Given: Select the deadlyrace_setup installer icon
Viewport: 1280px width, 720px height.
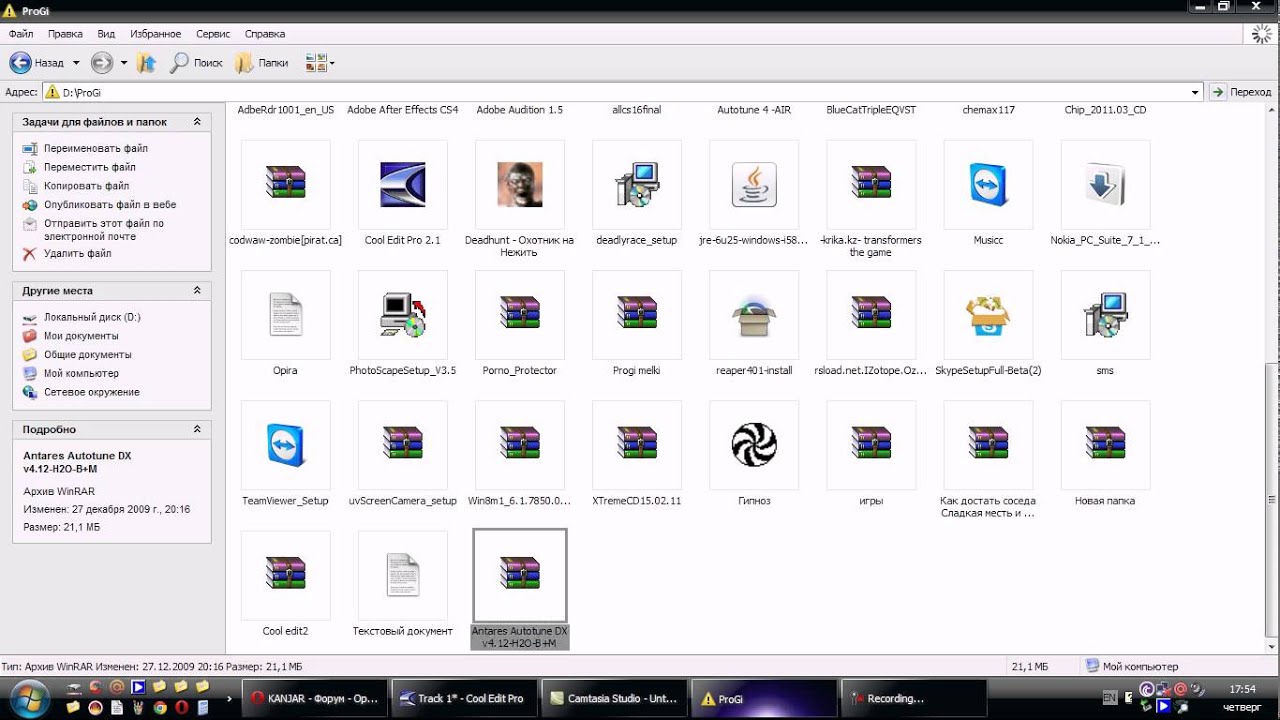Looking at the screenshot, I should pyautogui.click(x=637, y=185).
